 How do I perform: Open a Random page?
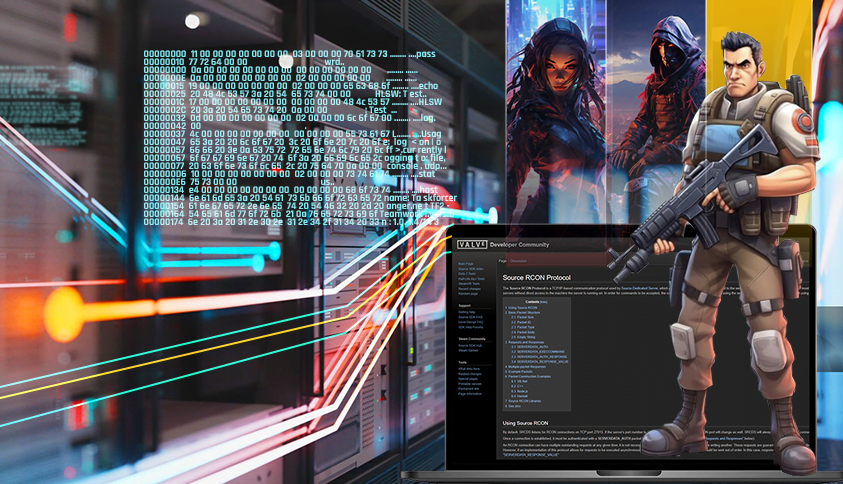click(x=468, y=294)
